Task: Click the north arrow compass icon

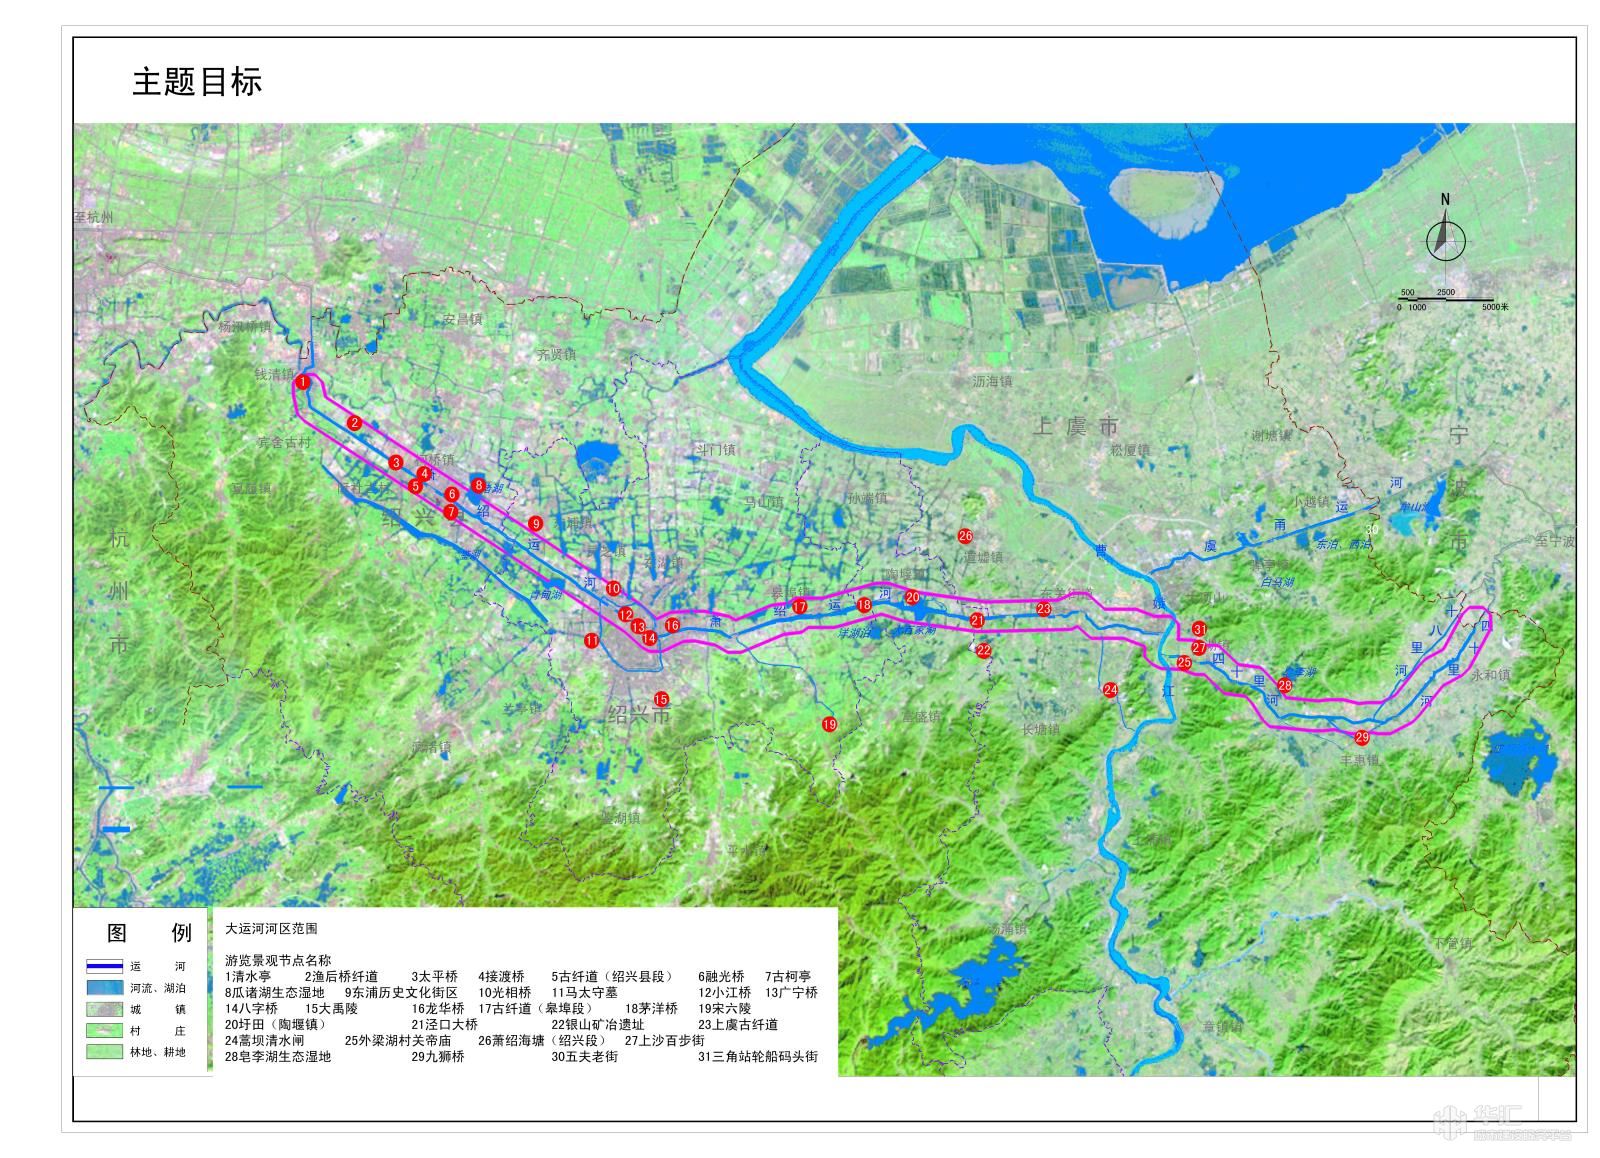Action: click(1445, 236)
